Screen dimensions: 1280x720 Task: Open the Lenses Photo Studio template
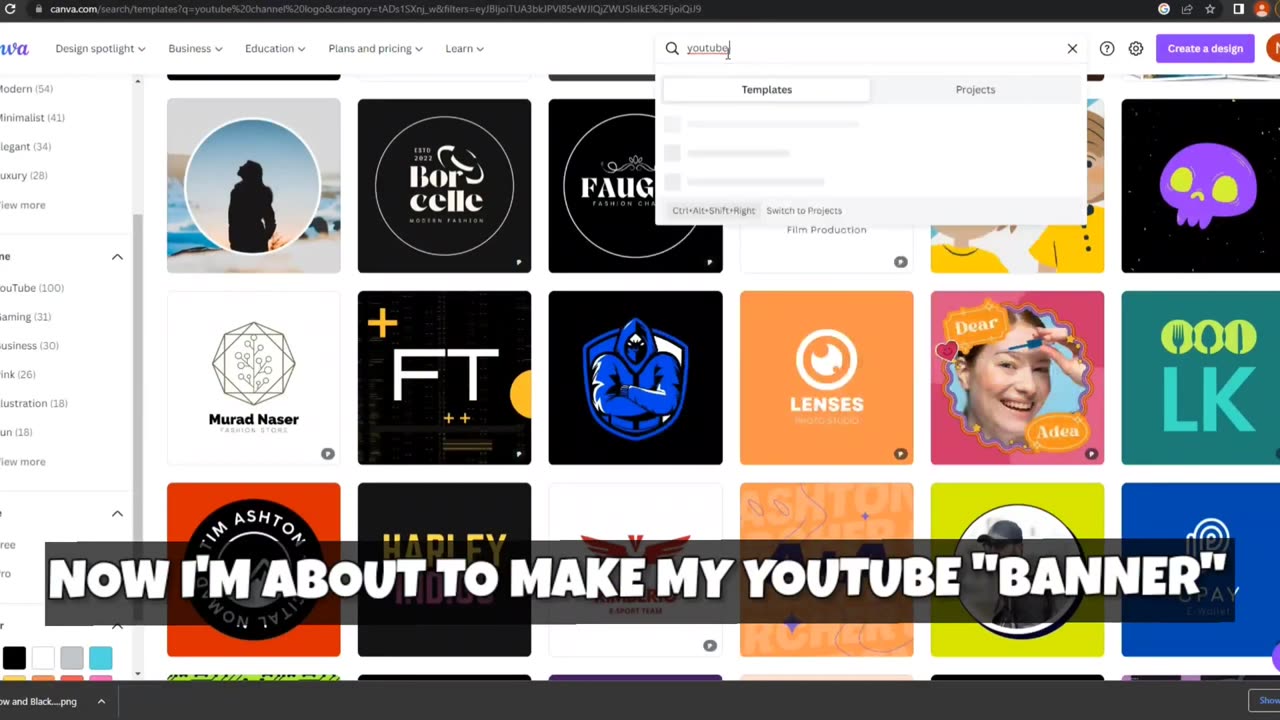[x=826, y=378]
